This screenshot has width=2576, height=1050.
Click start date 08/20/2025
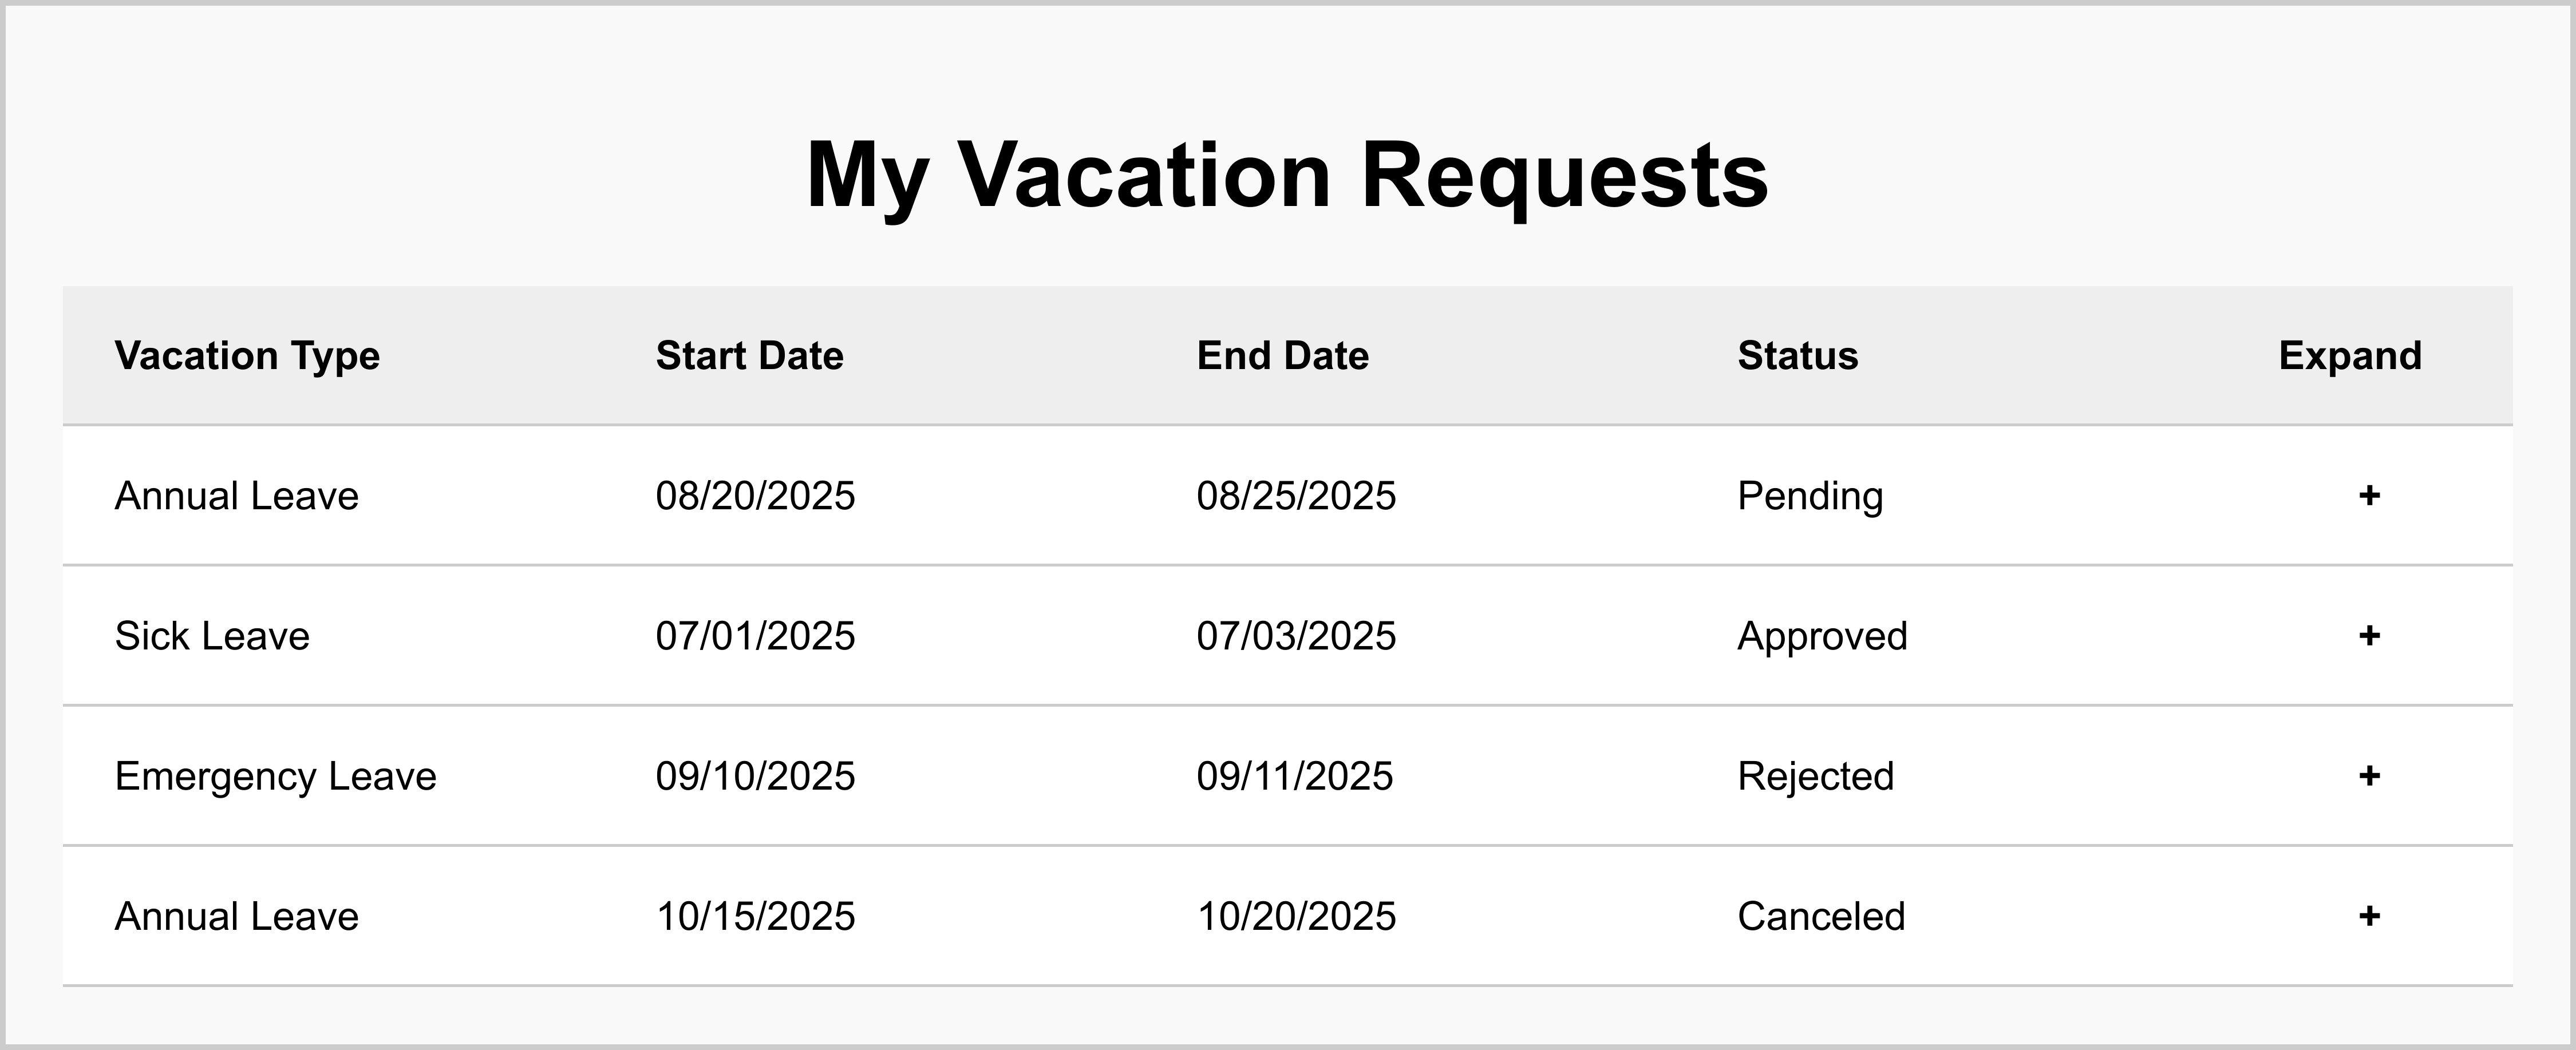[x=755, y=496]
